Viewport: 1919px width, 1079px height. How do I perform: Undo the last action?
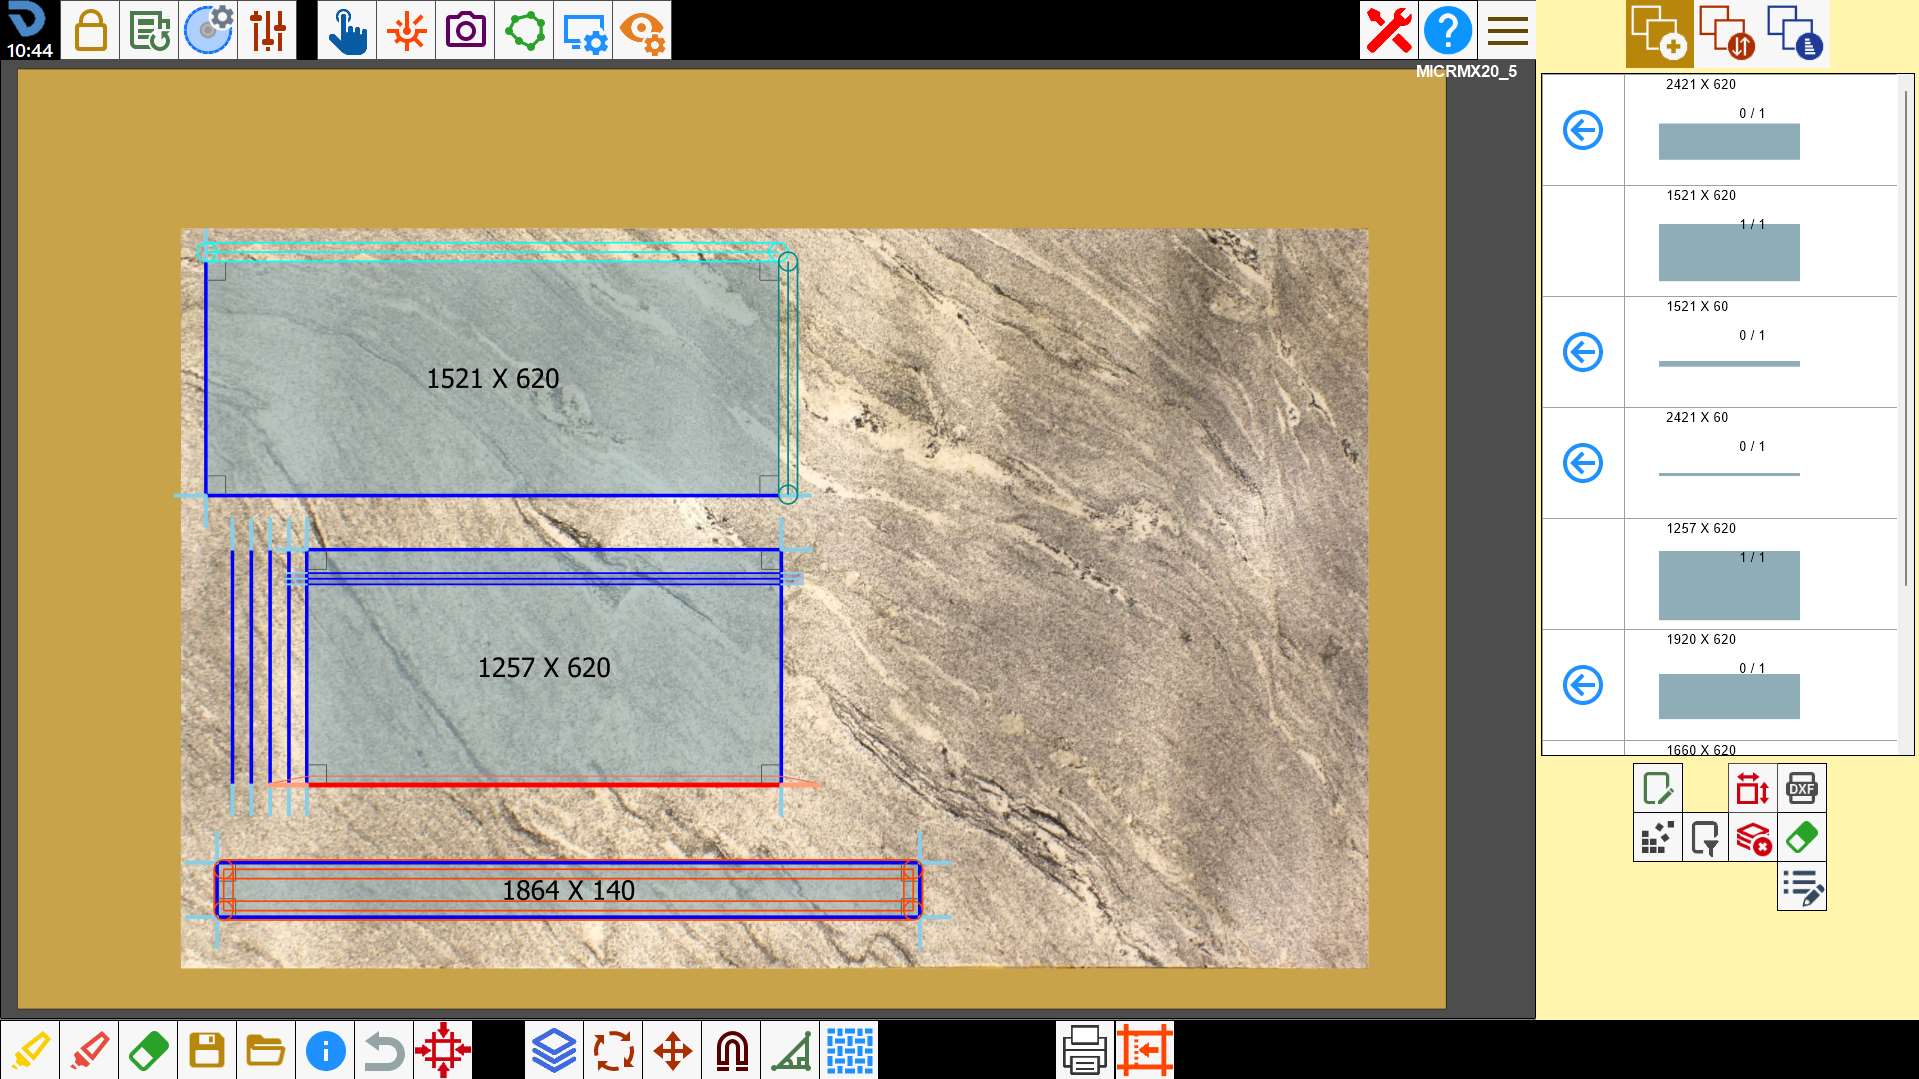(384, 1050)
